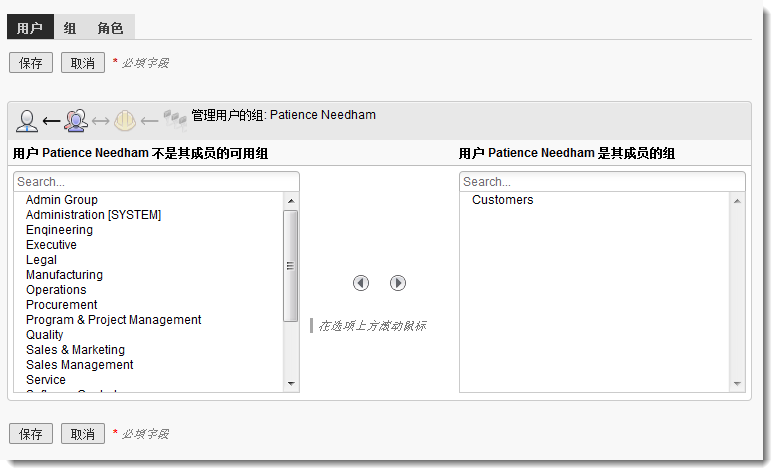This screenshot has height=475, width=778.
Task: Select the Service group
Action: pos(46,379)
